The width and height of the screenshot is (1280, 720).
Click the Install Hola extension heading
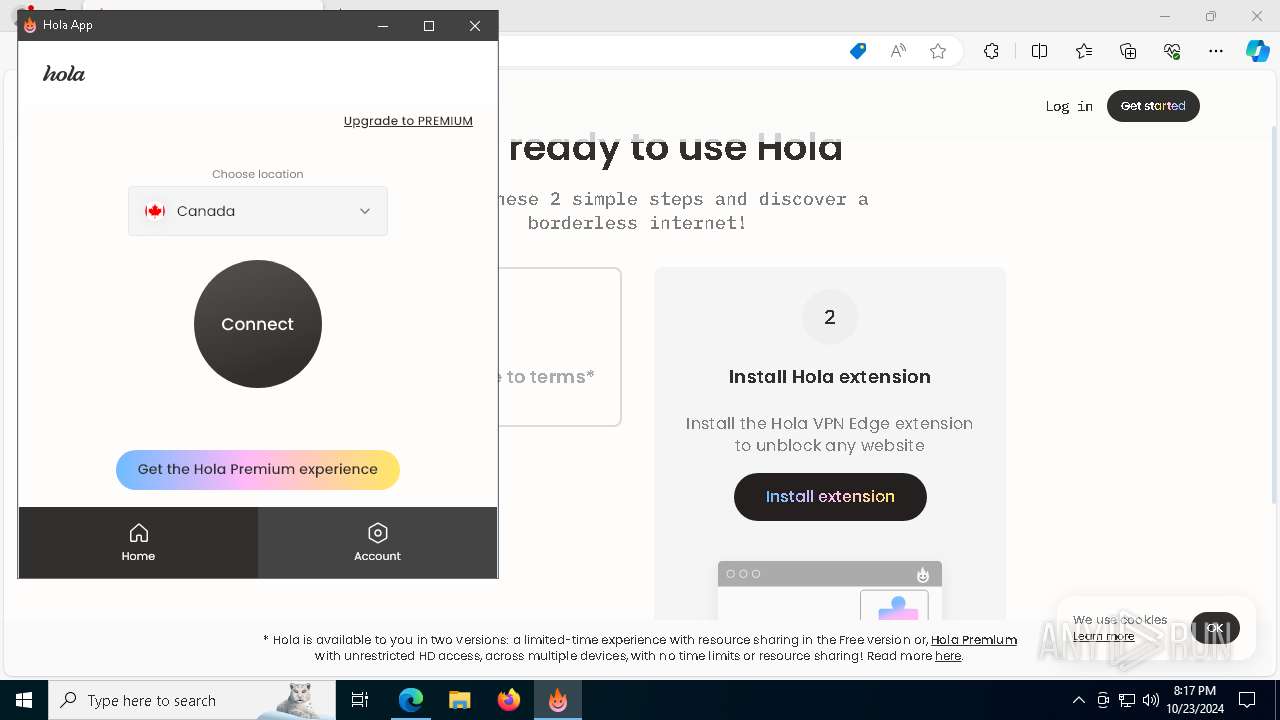(x=830, y=377)
